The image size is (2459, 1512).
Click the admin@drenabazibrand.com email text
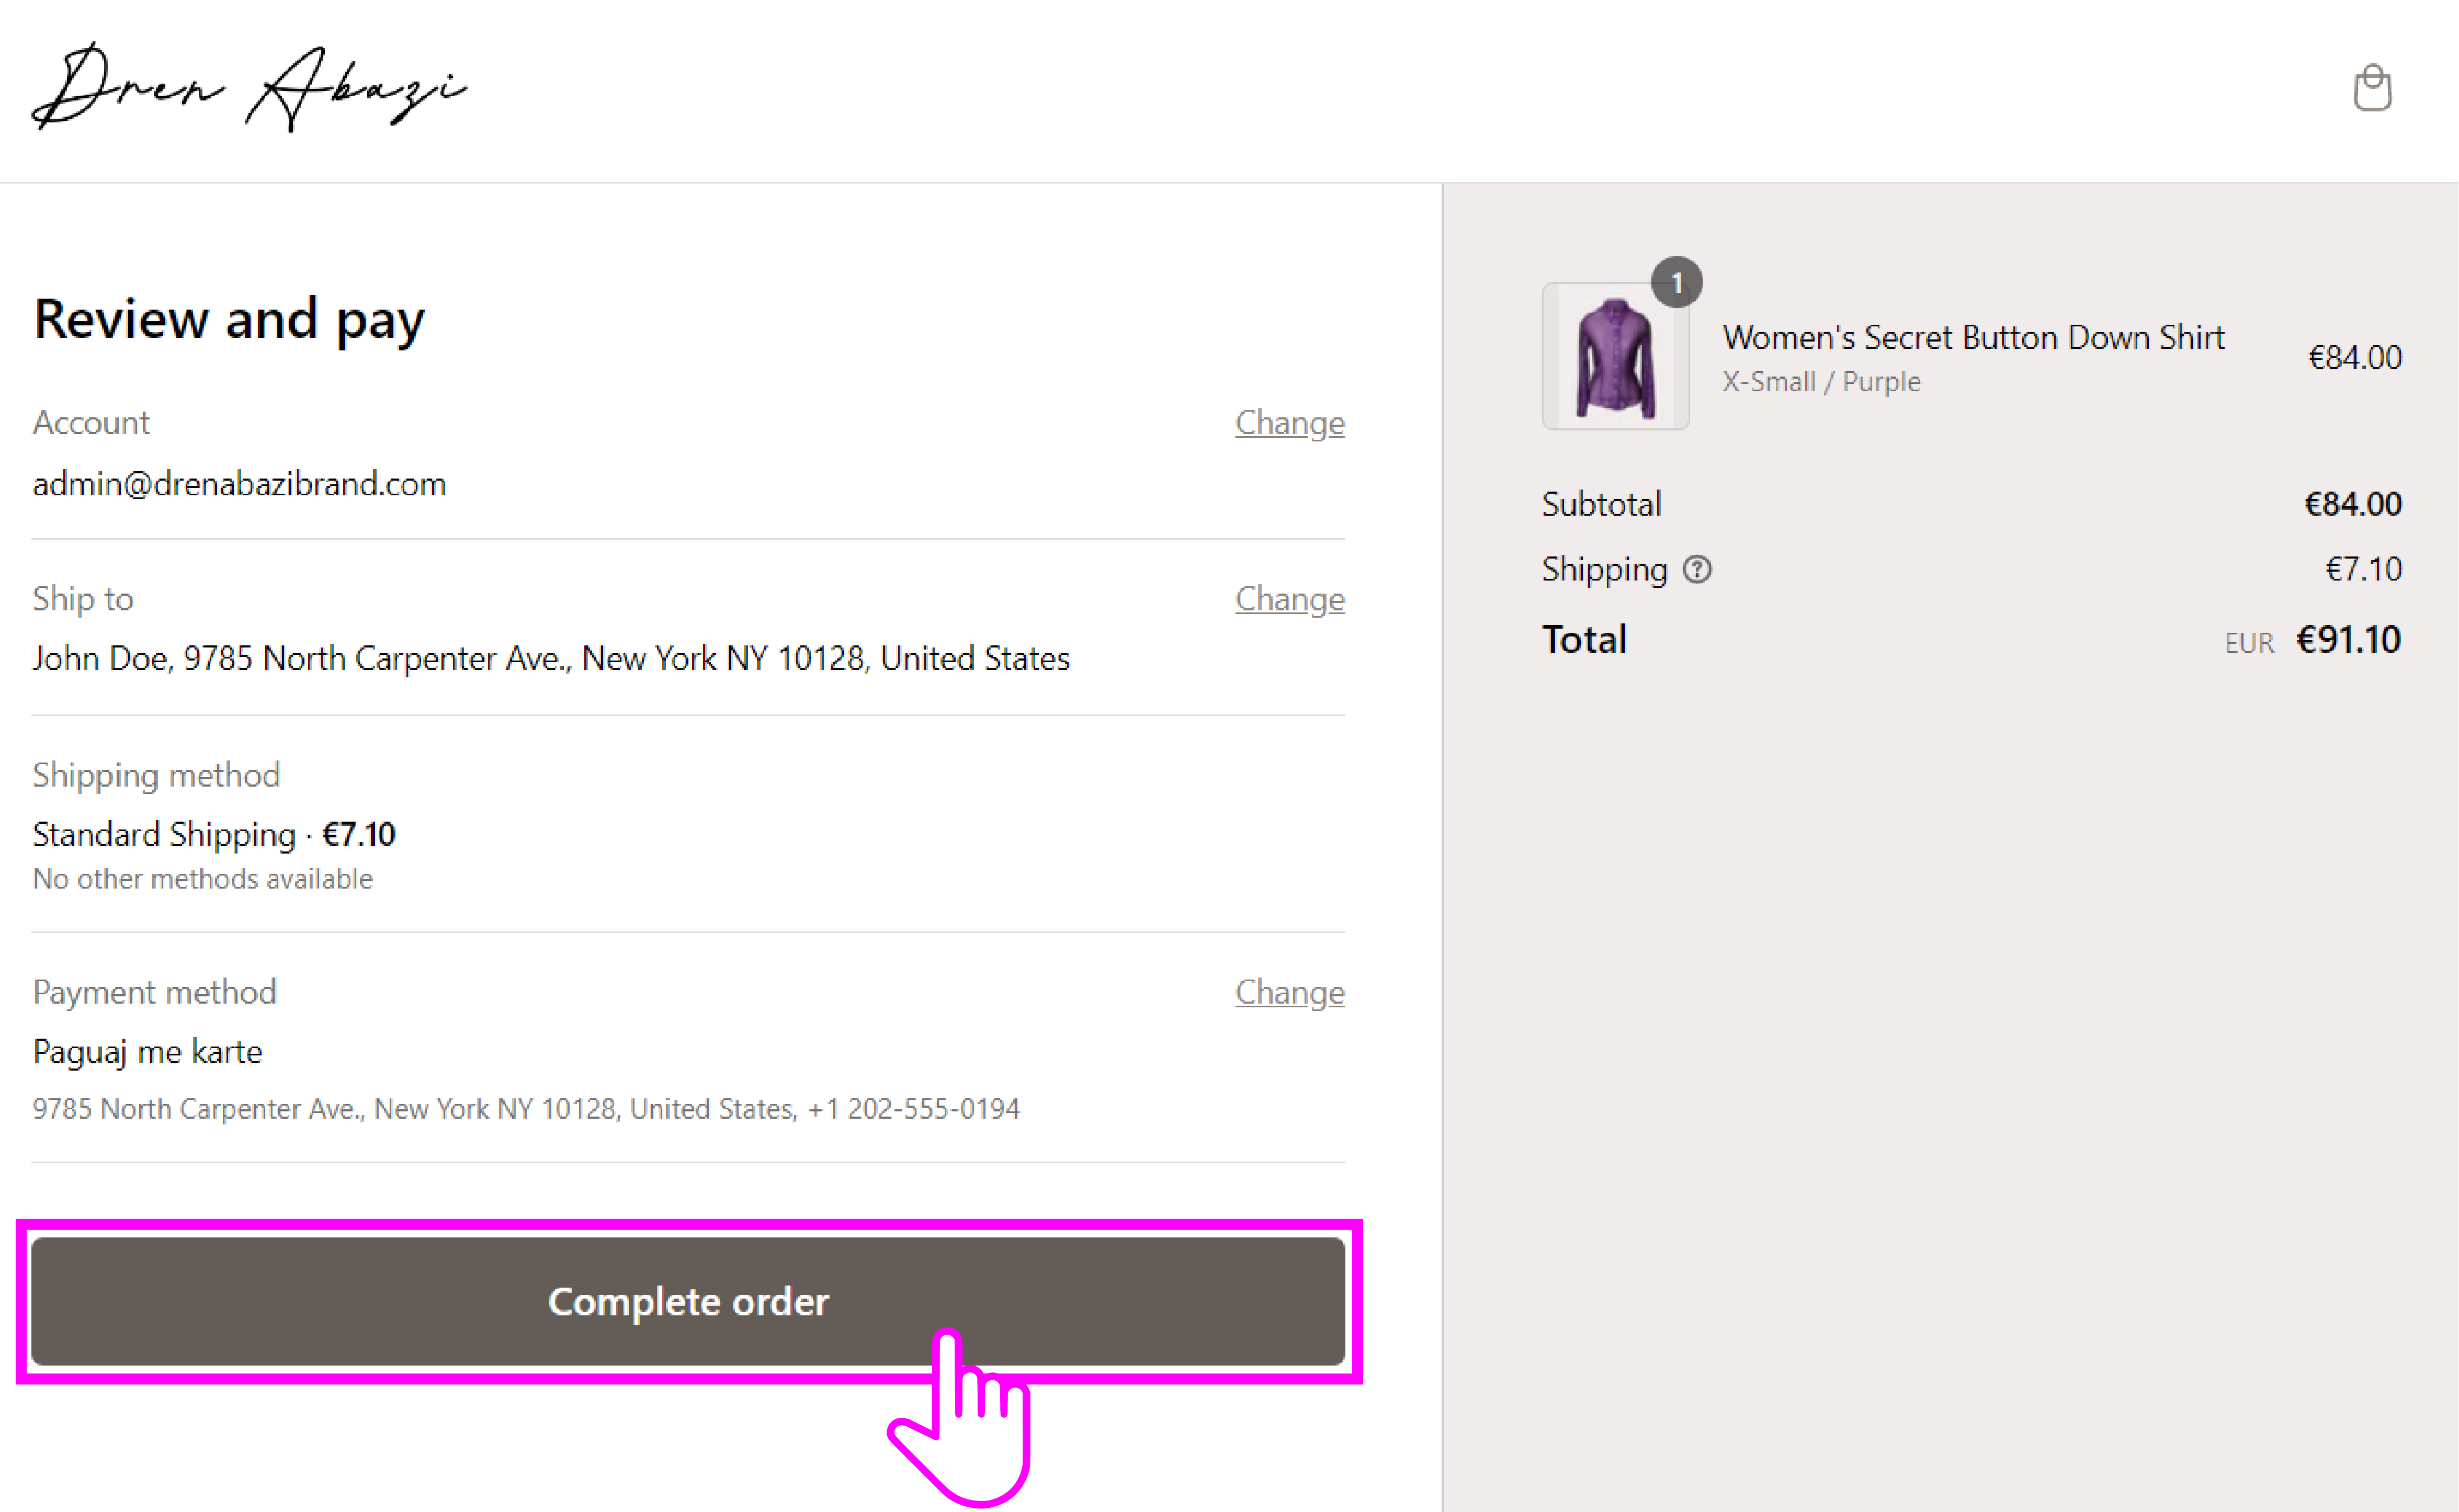point(239,484)
